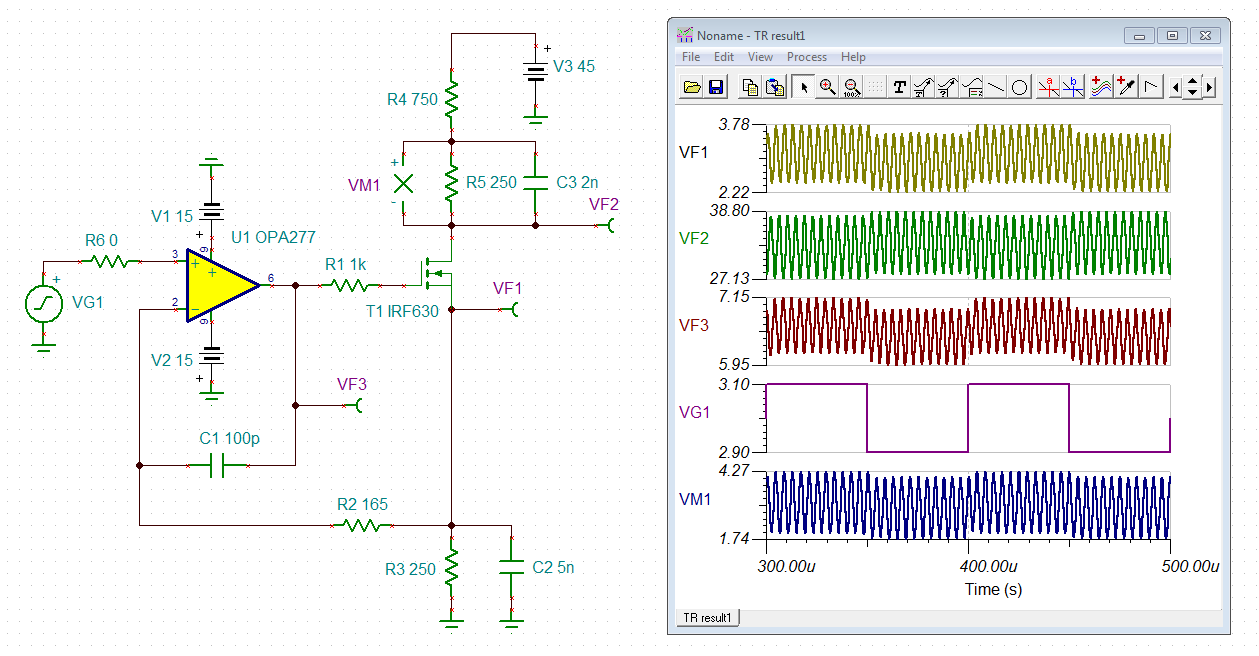Image resolution: width=1259 pixels, height=656 pixels.
Task: Activate cursor 'a' icon
Action: coord(1049,88)
